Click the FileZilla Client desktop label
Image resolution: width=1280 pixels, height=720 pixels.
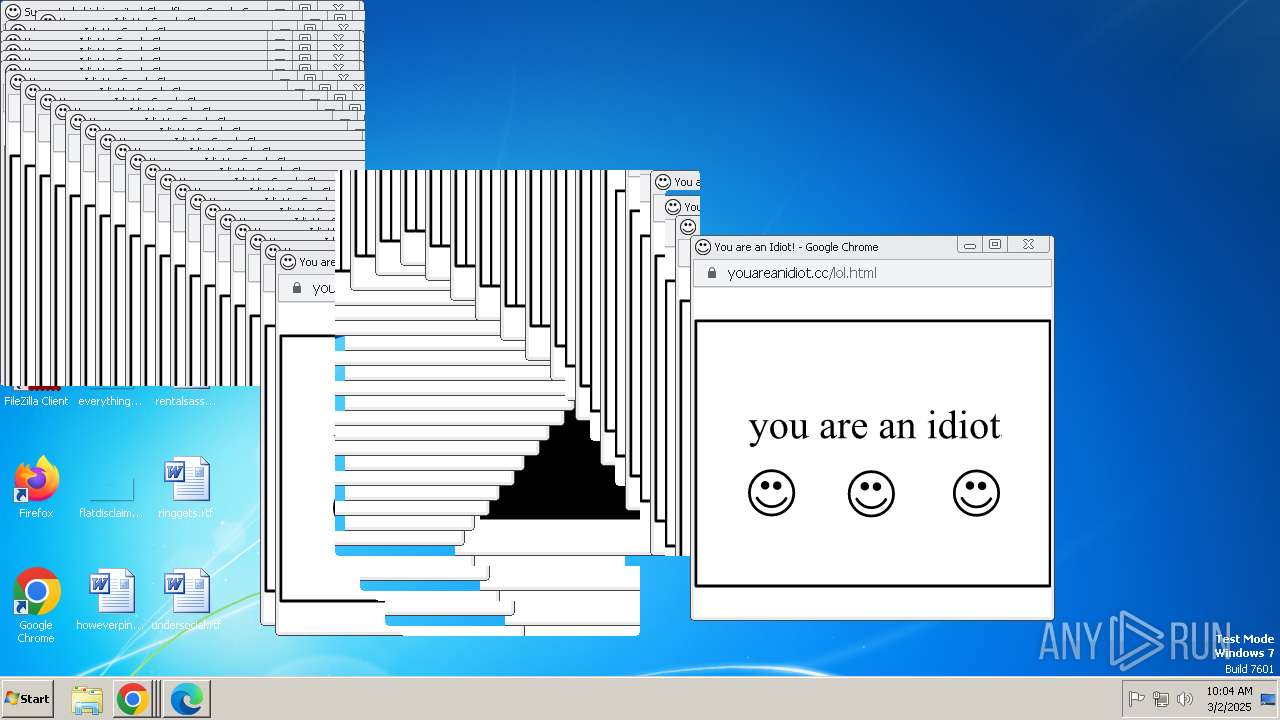(x=36, y=401)
